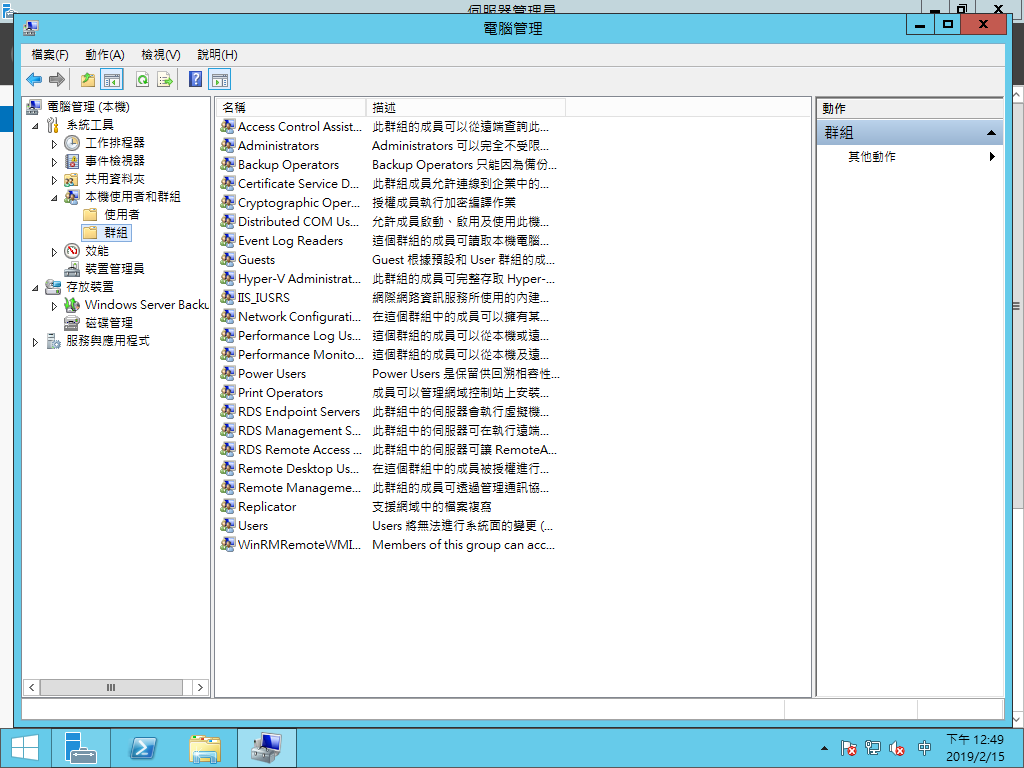Click the muted volume tray icon

point(897,748)
